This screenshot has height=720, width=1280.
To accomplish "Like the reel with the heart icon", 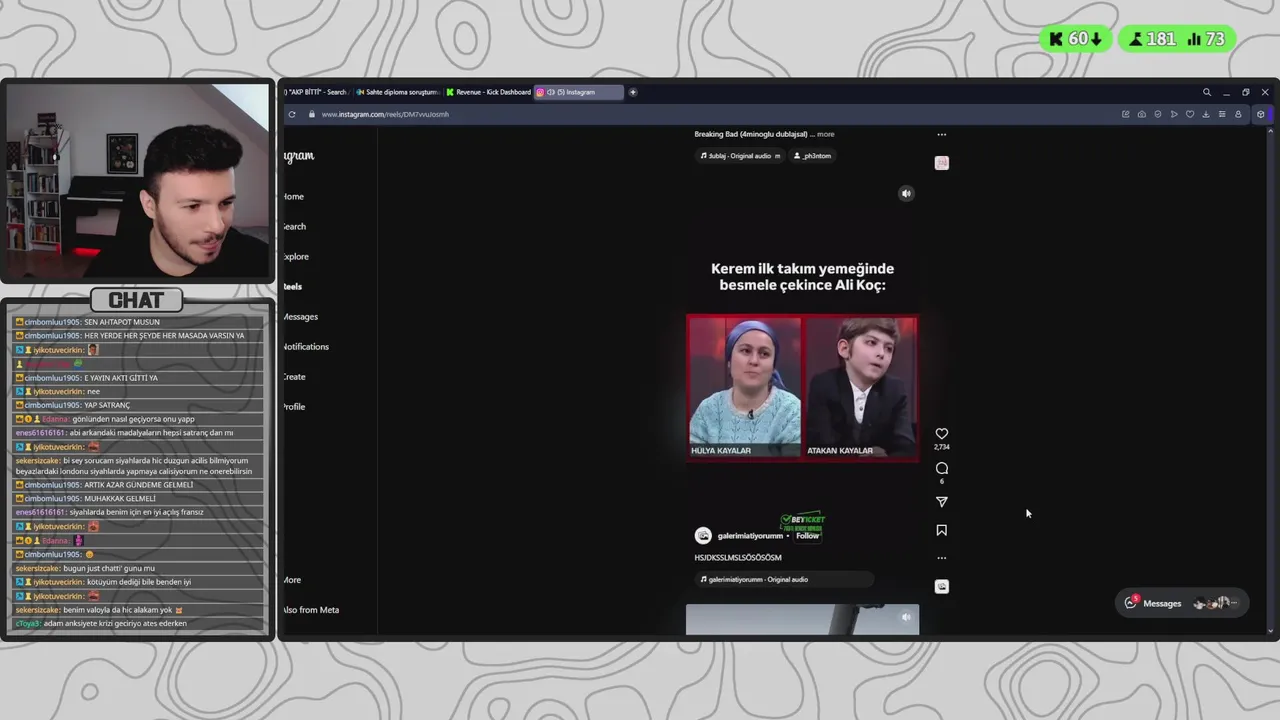I will click(x=941, y=434).
